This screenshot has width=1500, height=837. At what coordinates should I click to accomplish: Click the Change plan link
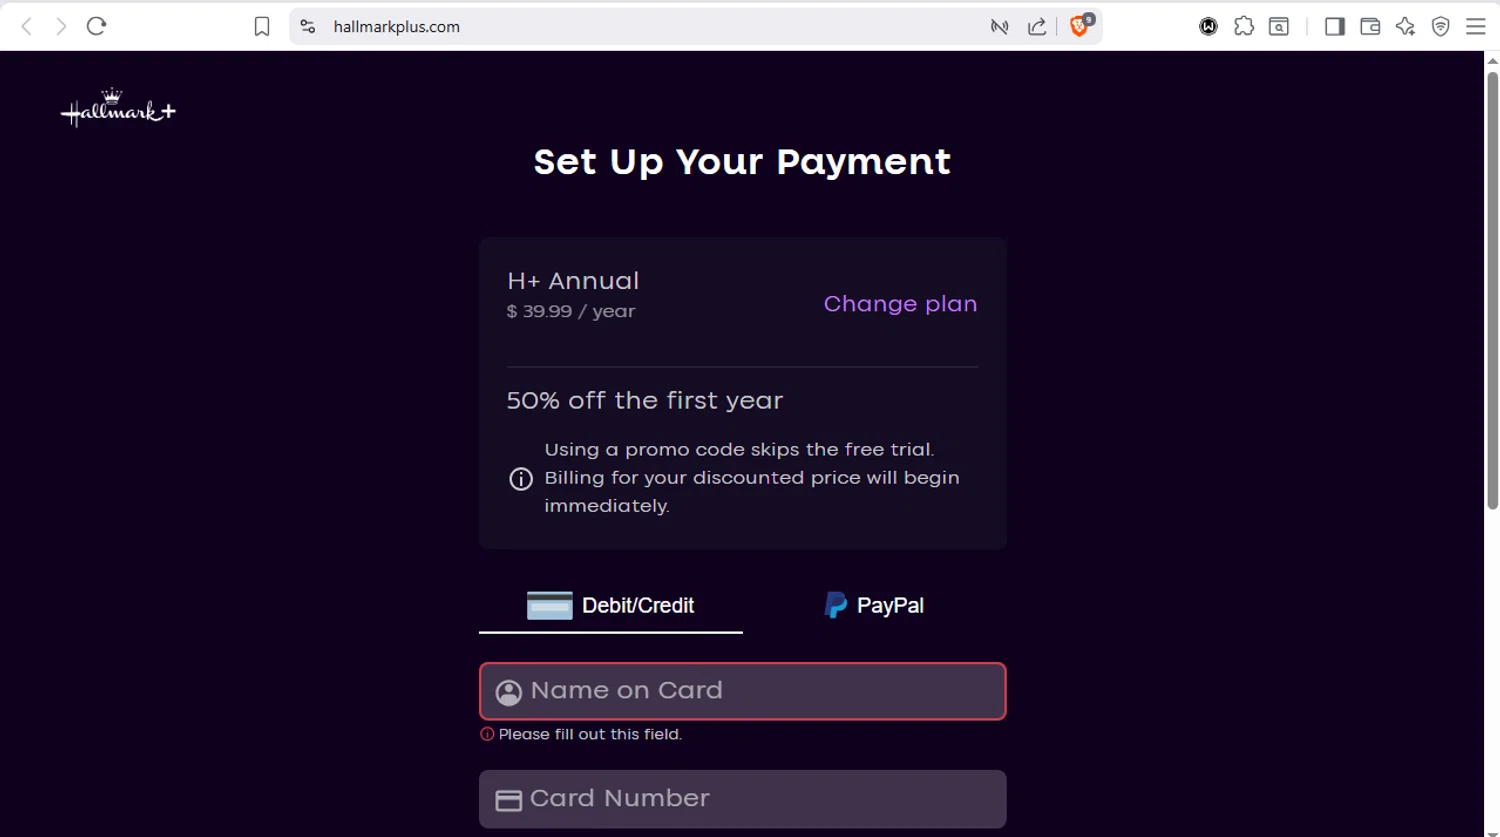point(900,304)
